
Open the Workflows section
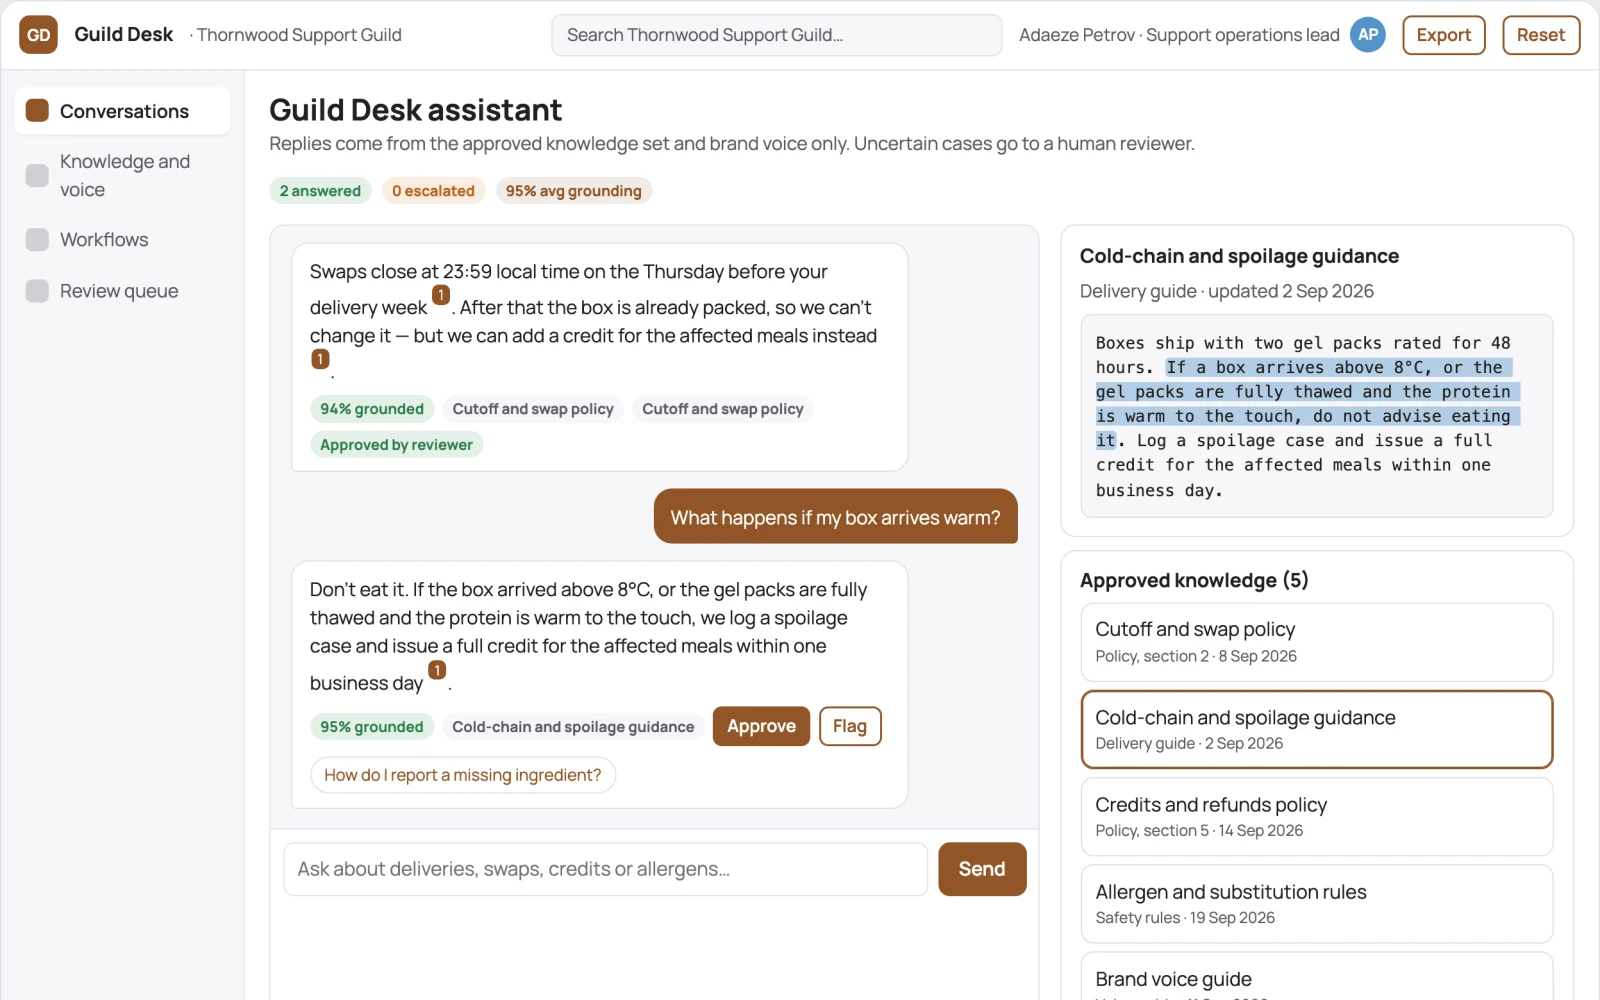pos(123,240)
